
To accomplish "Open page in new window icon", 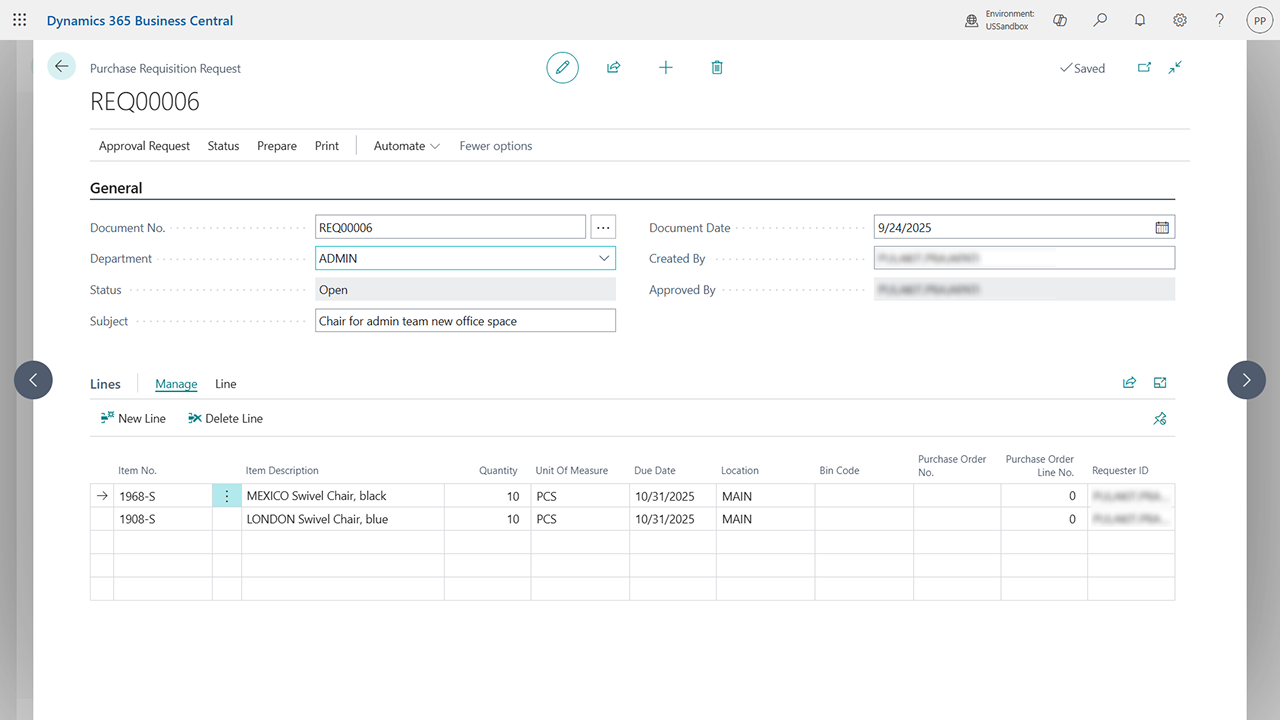I will (x=1144, y=67).
